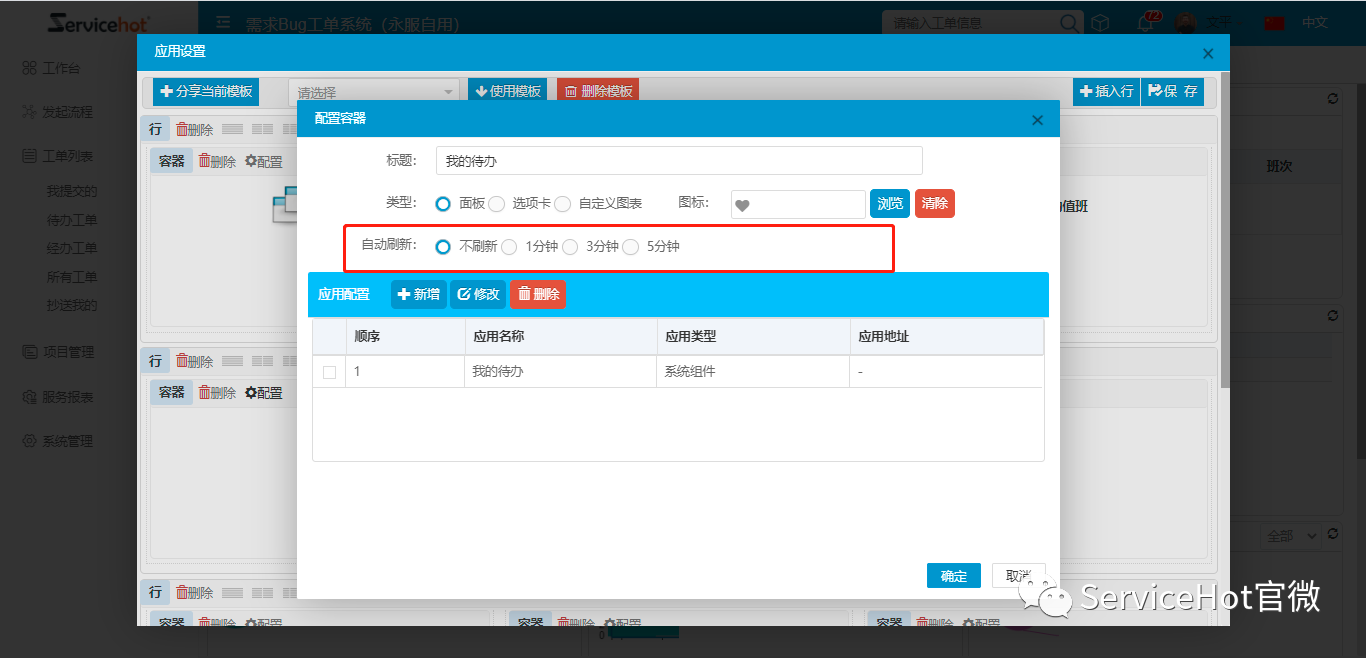Image resolution: width=1366 pixels, height=658 pixels.
Task: Close the 配置容器 dialog
Action: click(1037, 120)
